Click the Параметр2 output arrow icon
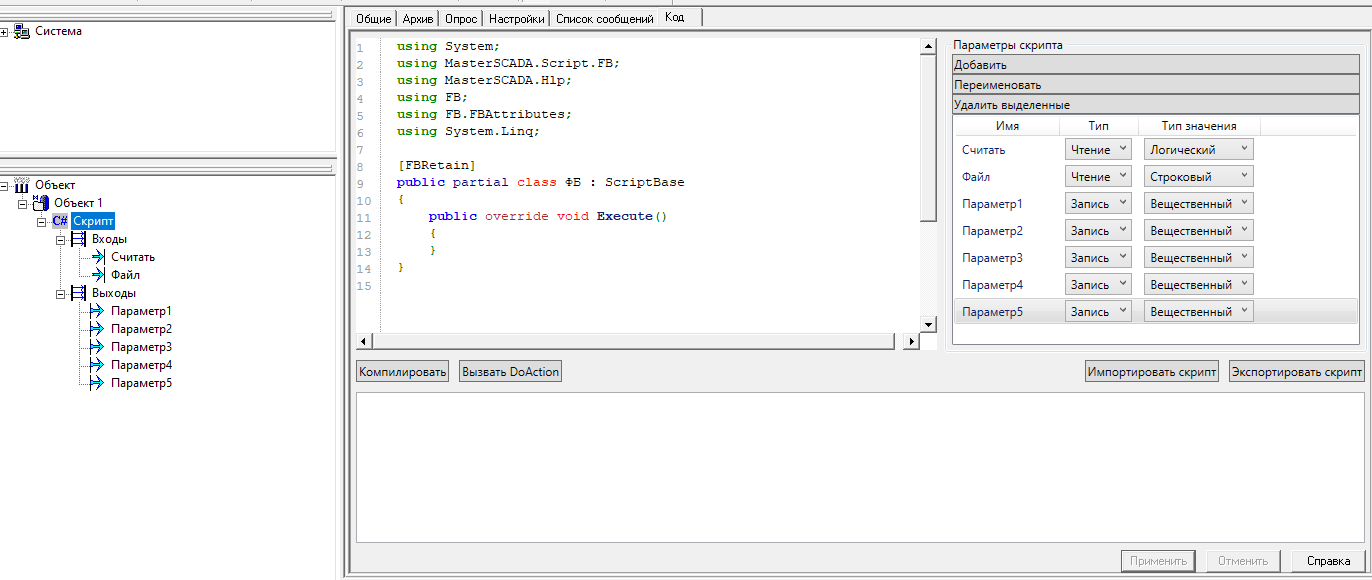1372x580 pixels. pos(98,329)
